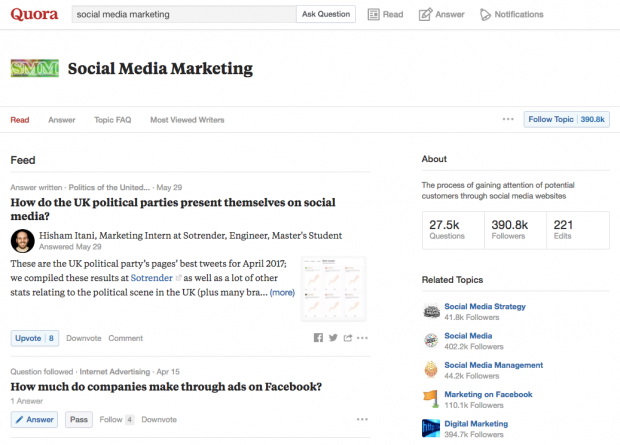Open the answer's chart thumbnail image
This screenshot has width=620, height=445.
click(x=334, y=289)
